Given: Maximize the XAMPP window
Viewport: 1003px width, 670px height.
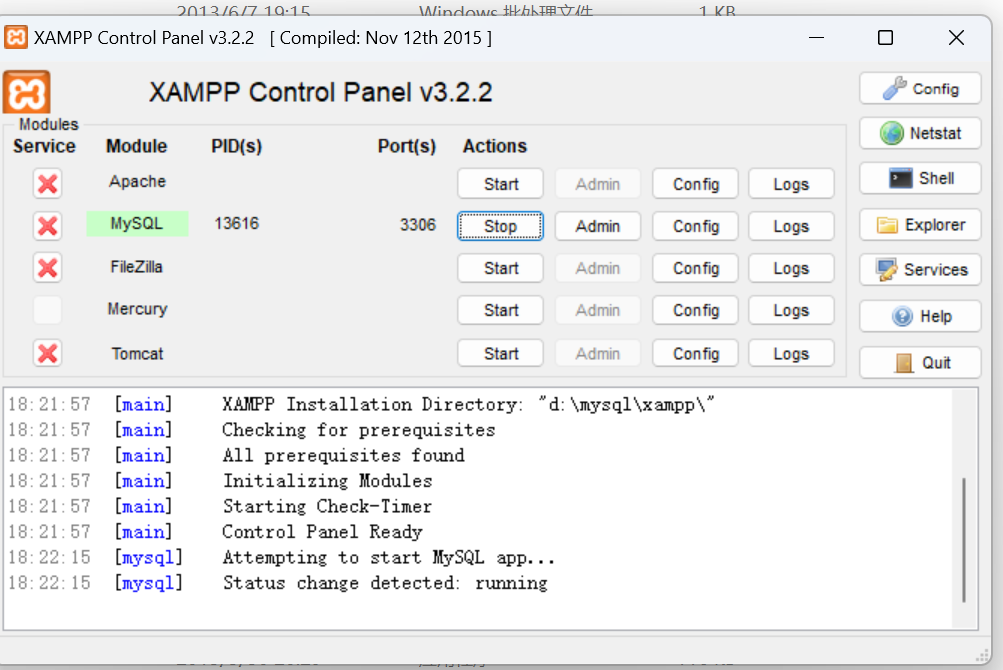Looking at the screenshot, I should point(885,38).
